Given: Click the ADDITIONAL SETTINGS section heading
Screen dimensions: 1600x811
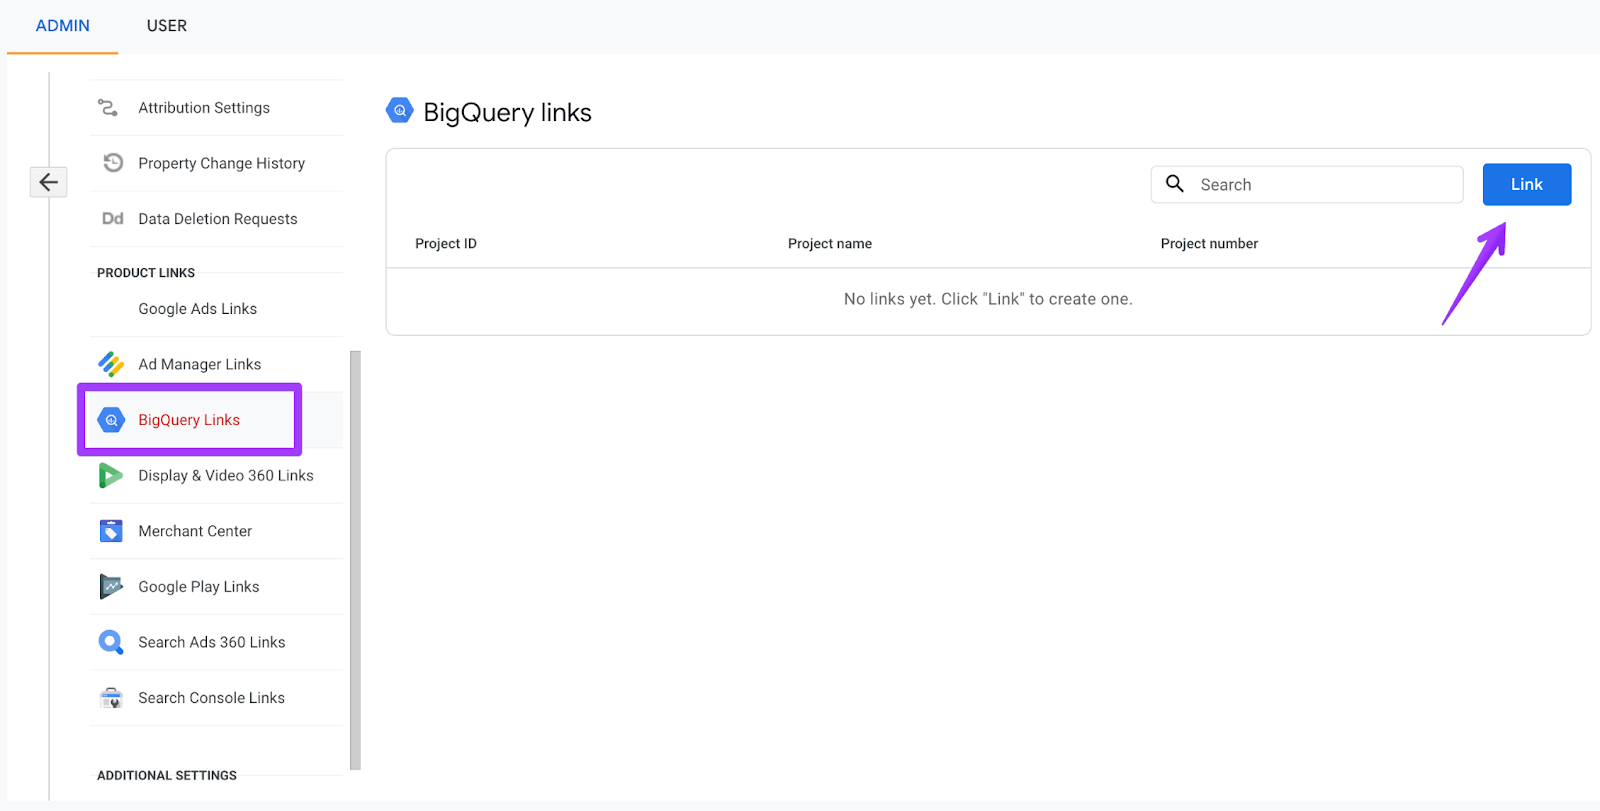Looking at the screenshot, I should pos(167,775).
